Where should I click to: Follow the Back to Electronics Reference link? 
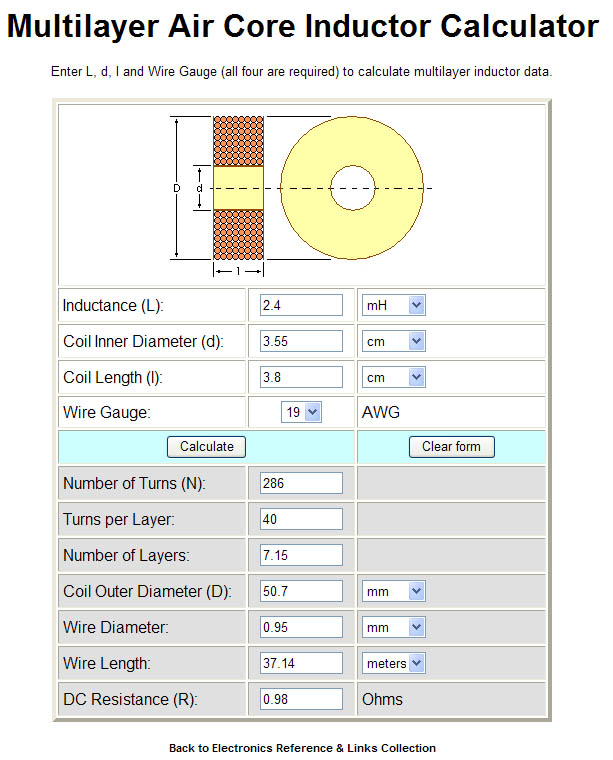coord(302,748)
